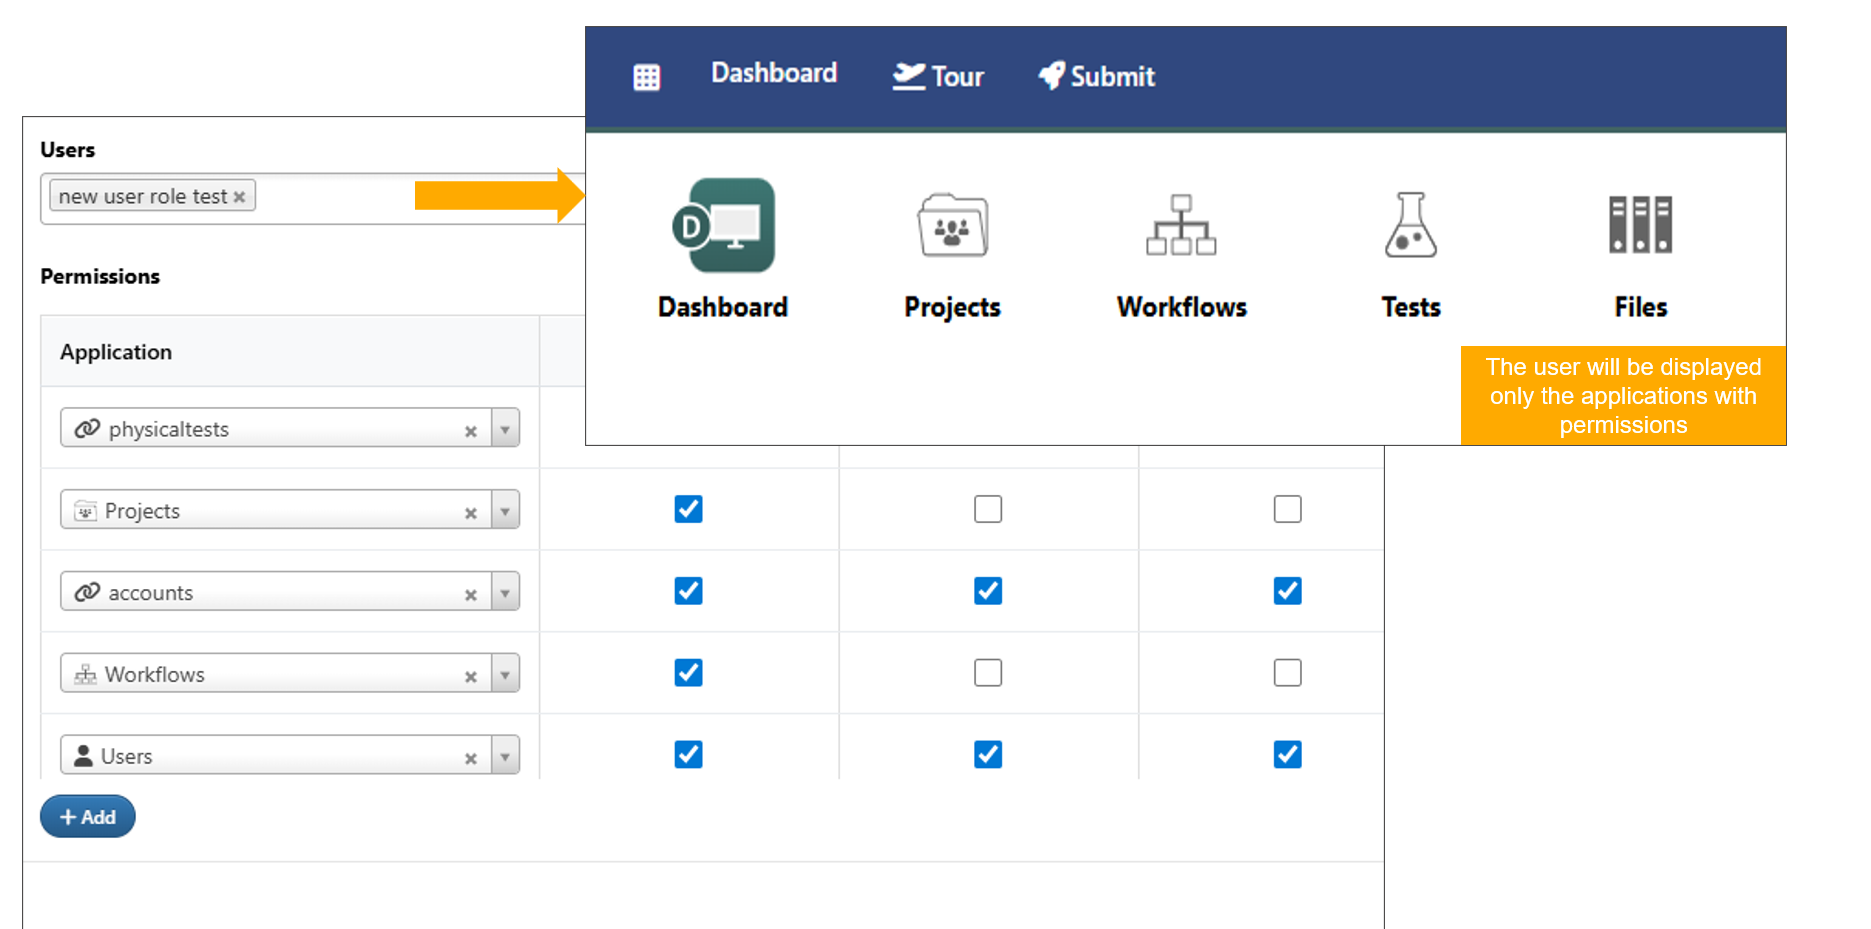Uncheck the first checkbox in Projects row
1871x929 pixels.
688,509
